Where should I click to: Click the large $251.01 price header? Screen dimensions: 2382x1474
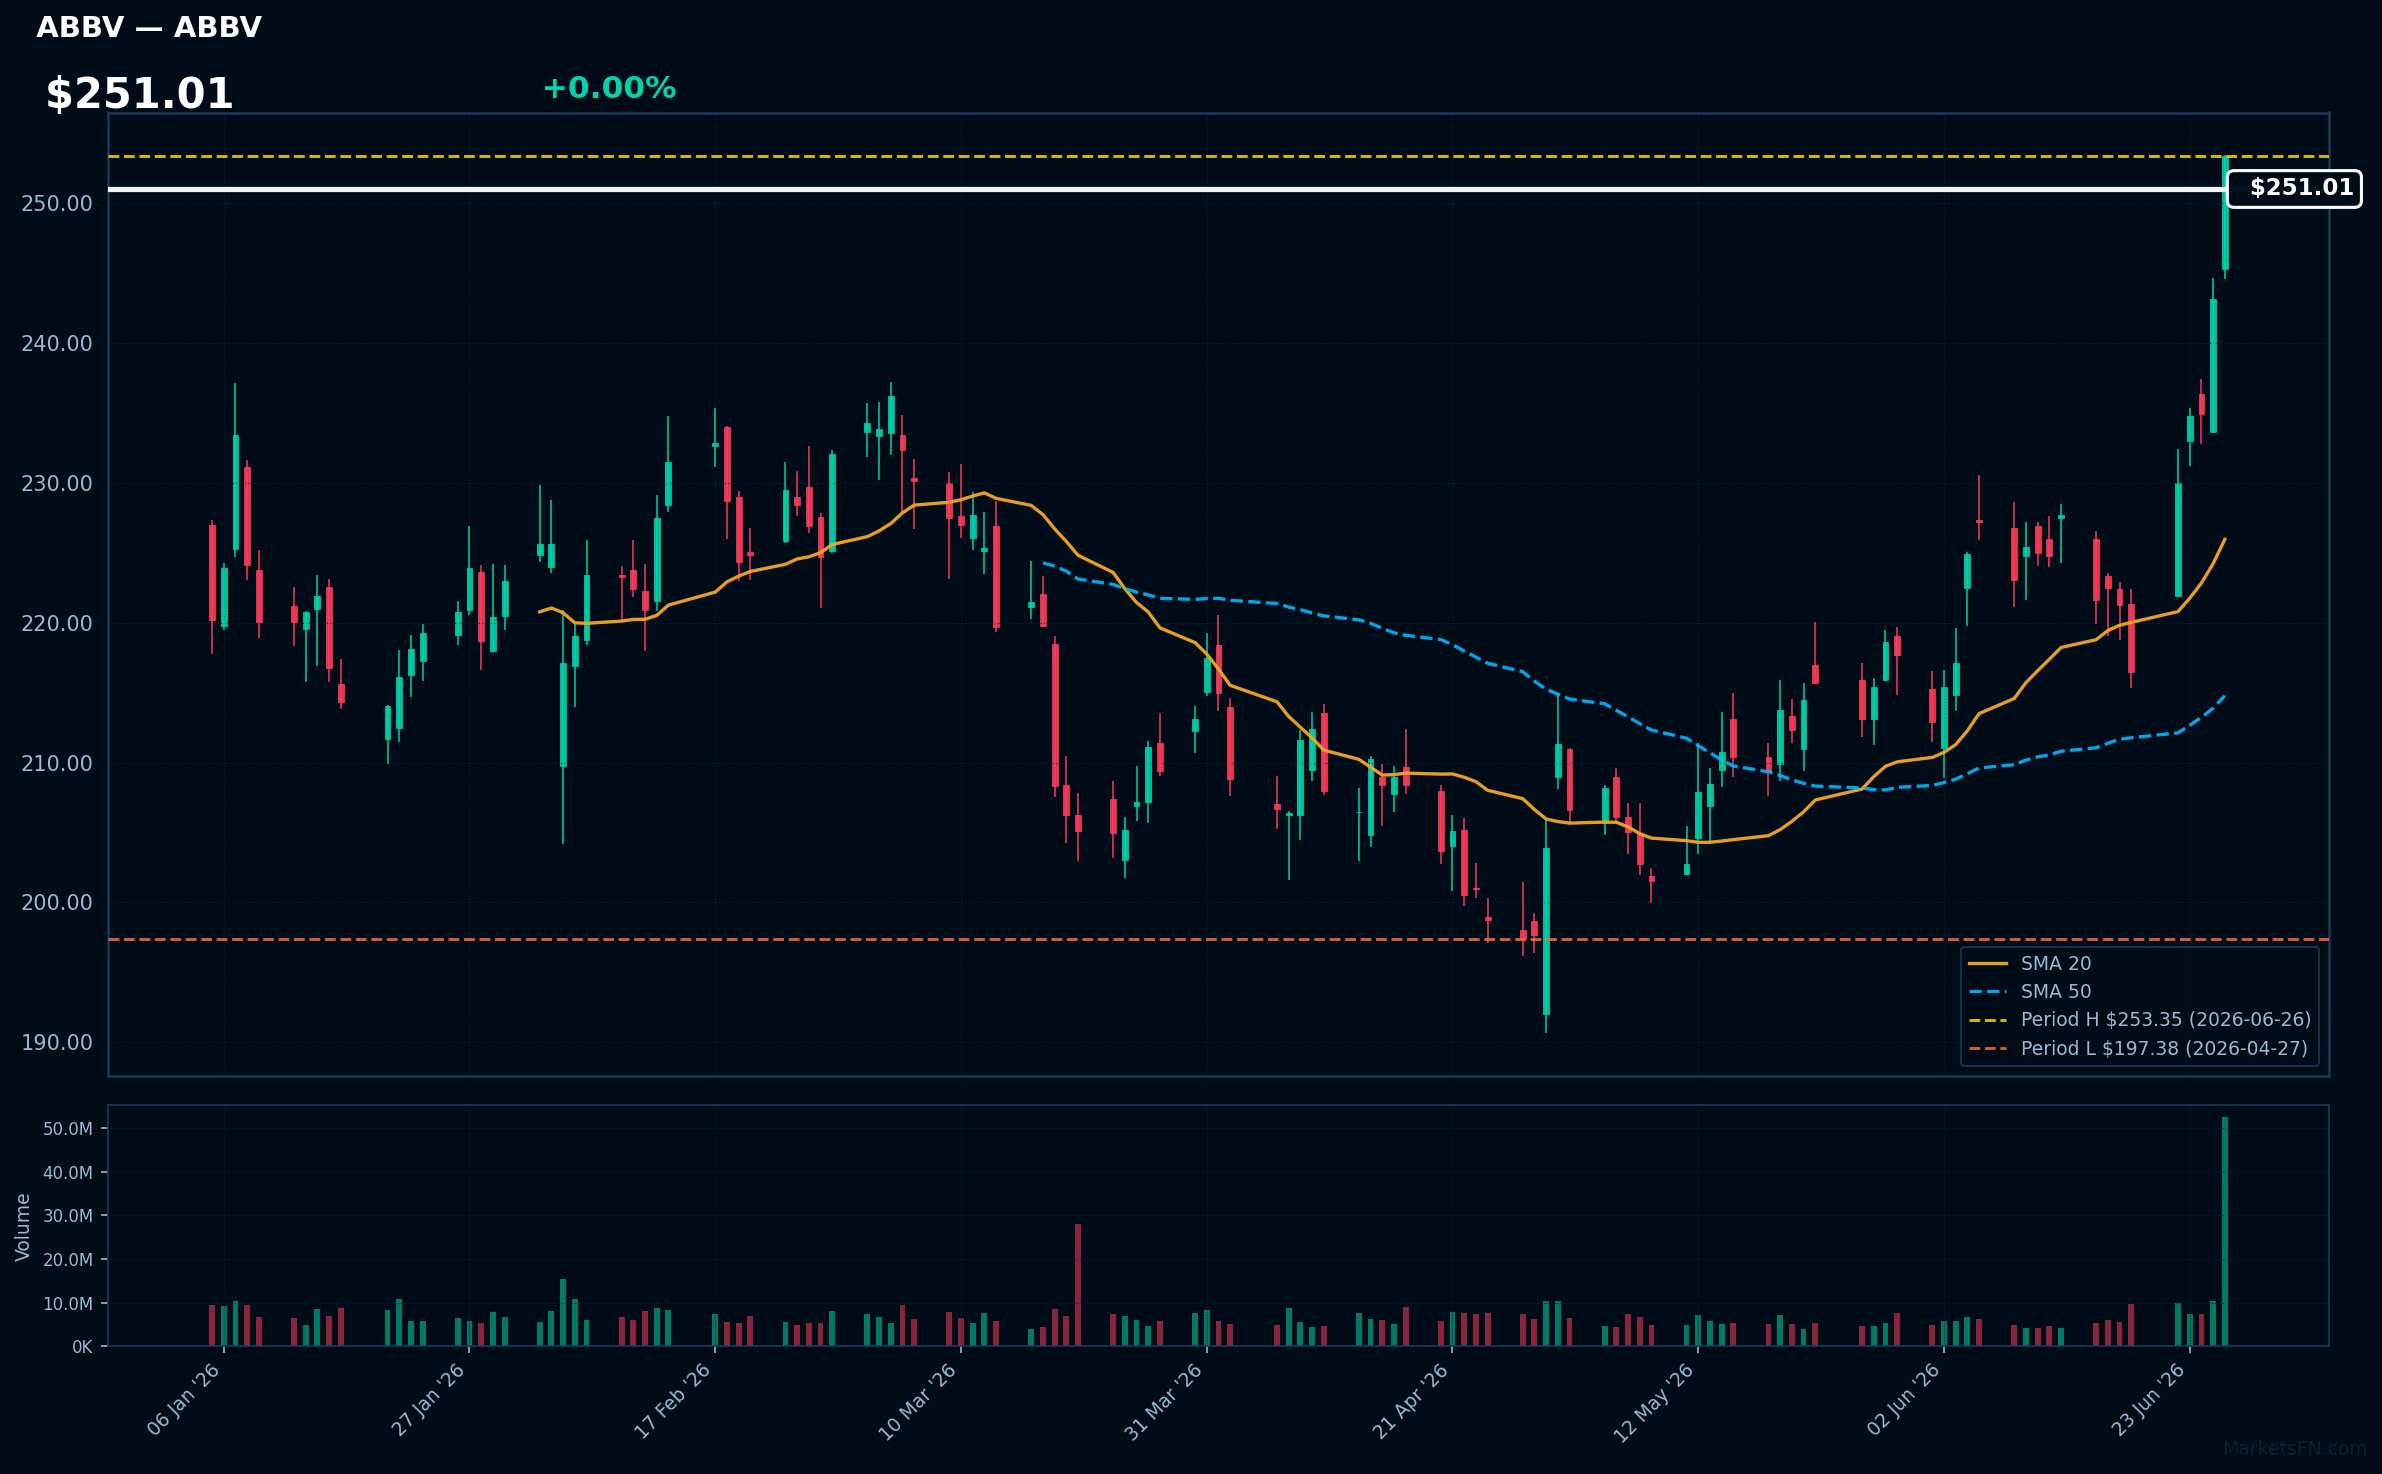tap(139, 94)
